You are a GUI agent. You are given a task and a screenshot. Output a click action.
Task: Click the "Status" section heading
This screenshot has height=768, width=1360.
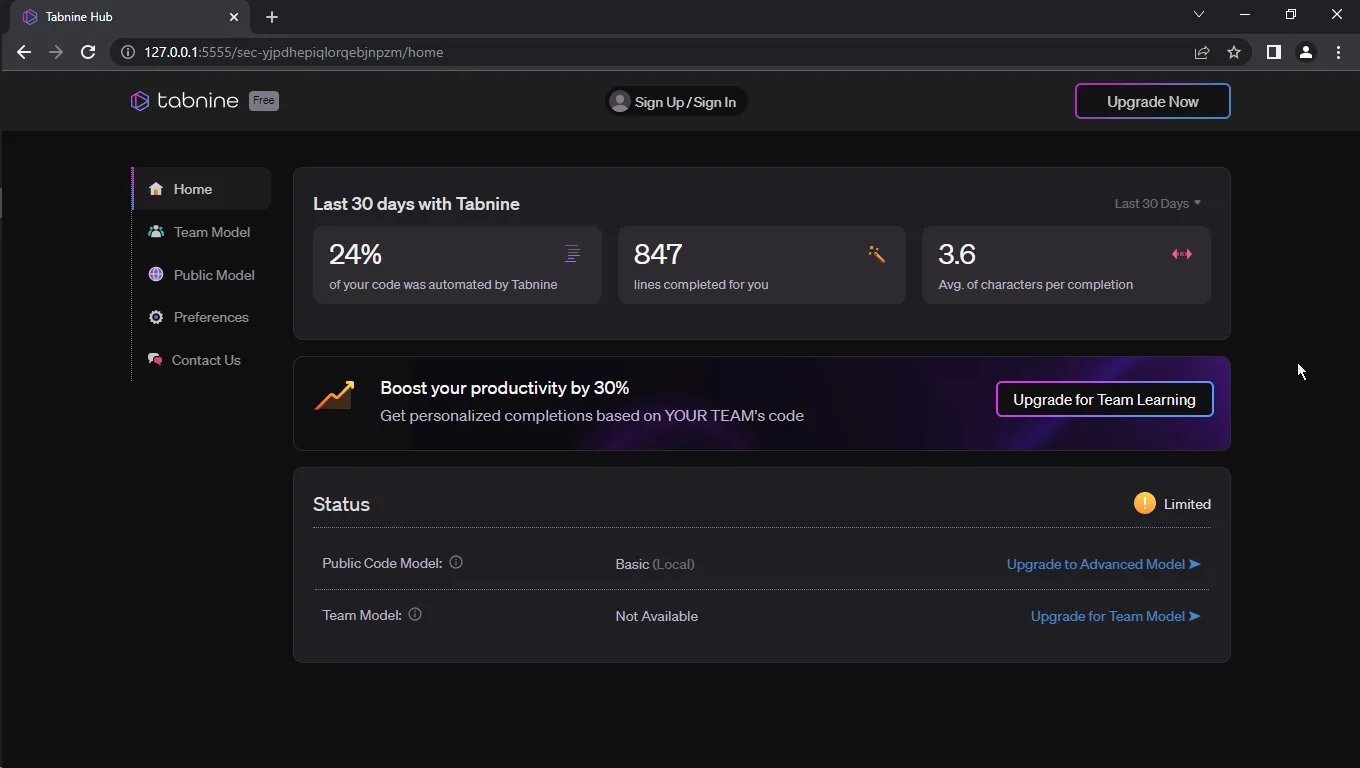tap(341, 504)
